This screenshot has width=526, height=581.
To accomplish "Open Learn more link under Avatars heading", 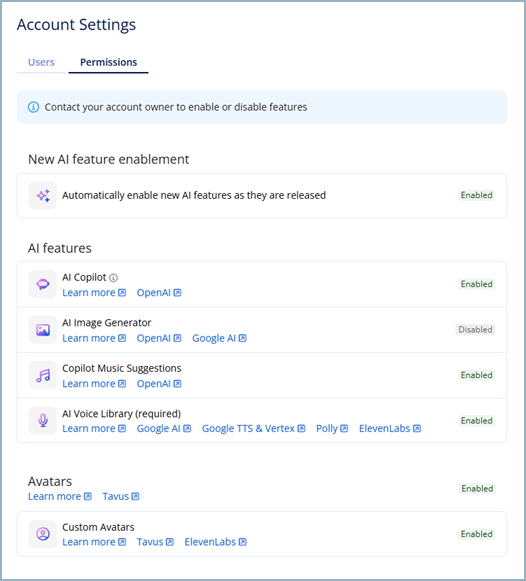I will coord(60,497).
